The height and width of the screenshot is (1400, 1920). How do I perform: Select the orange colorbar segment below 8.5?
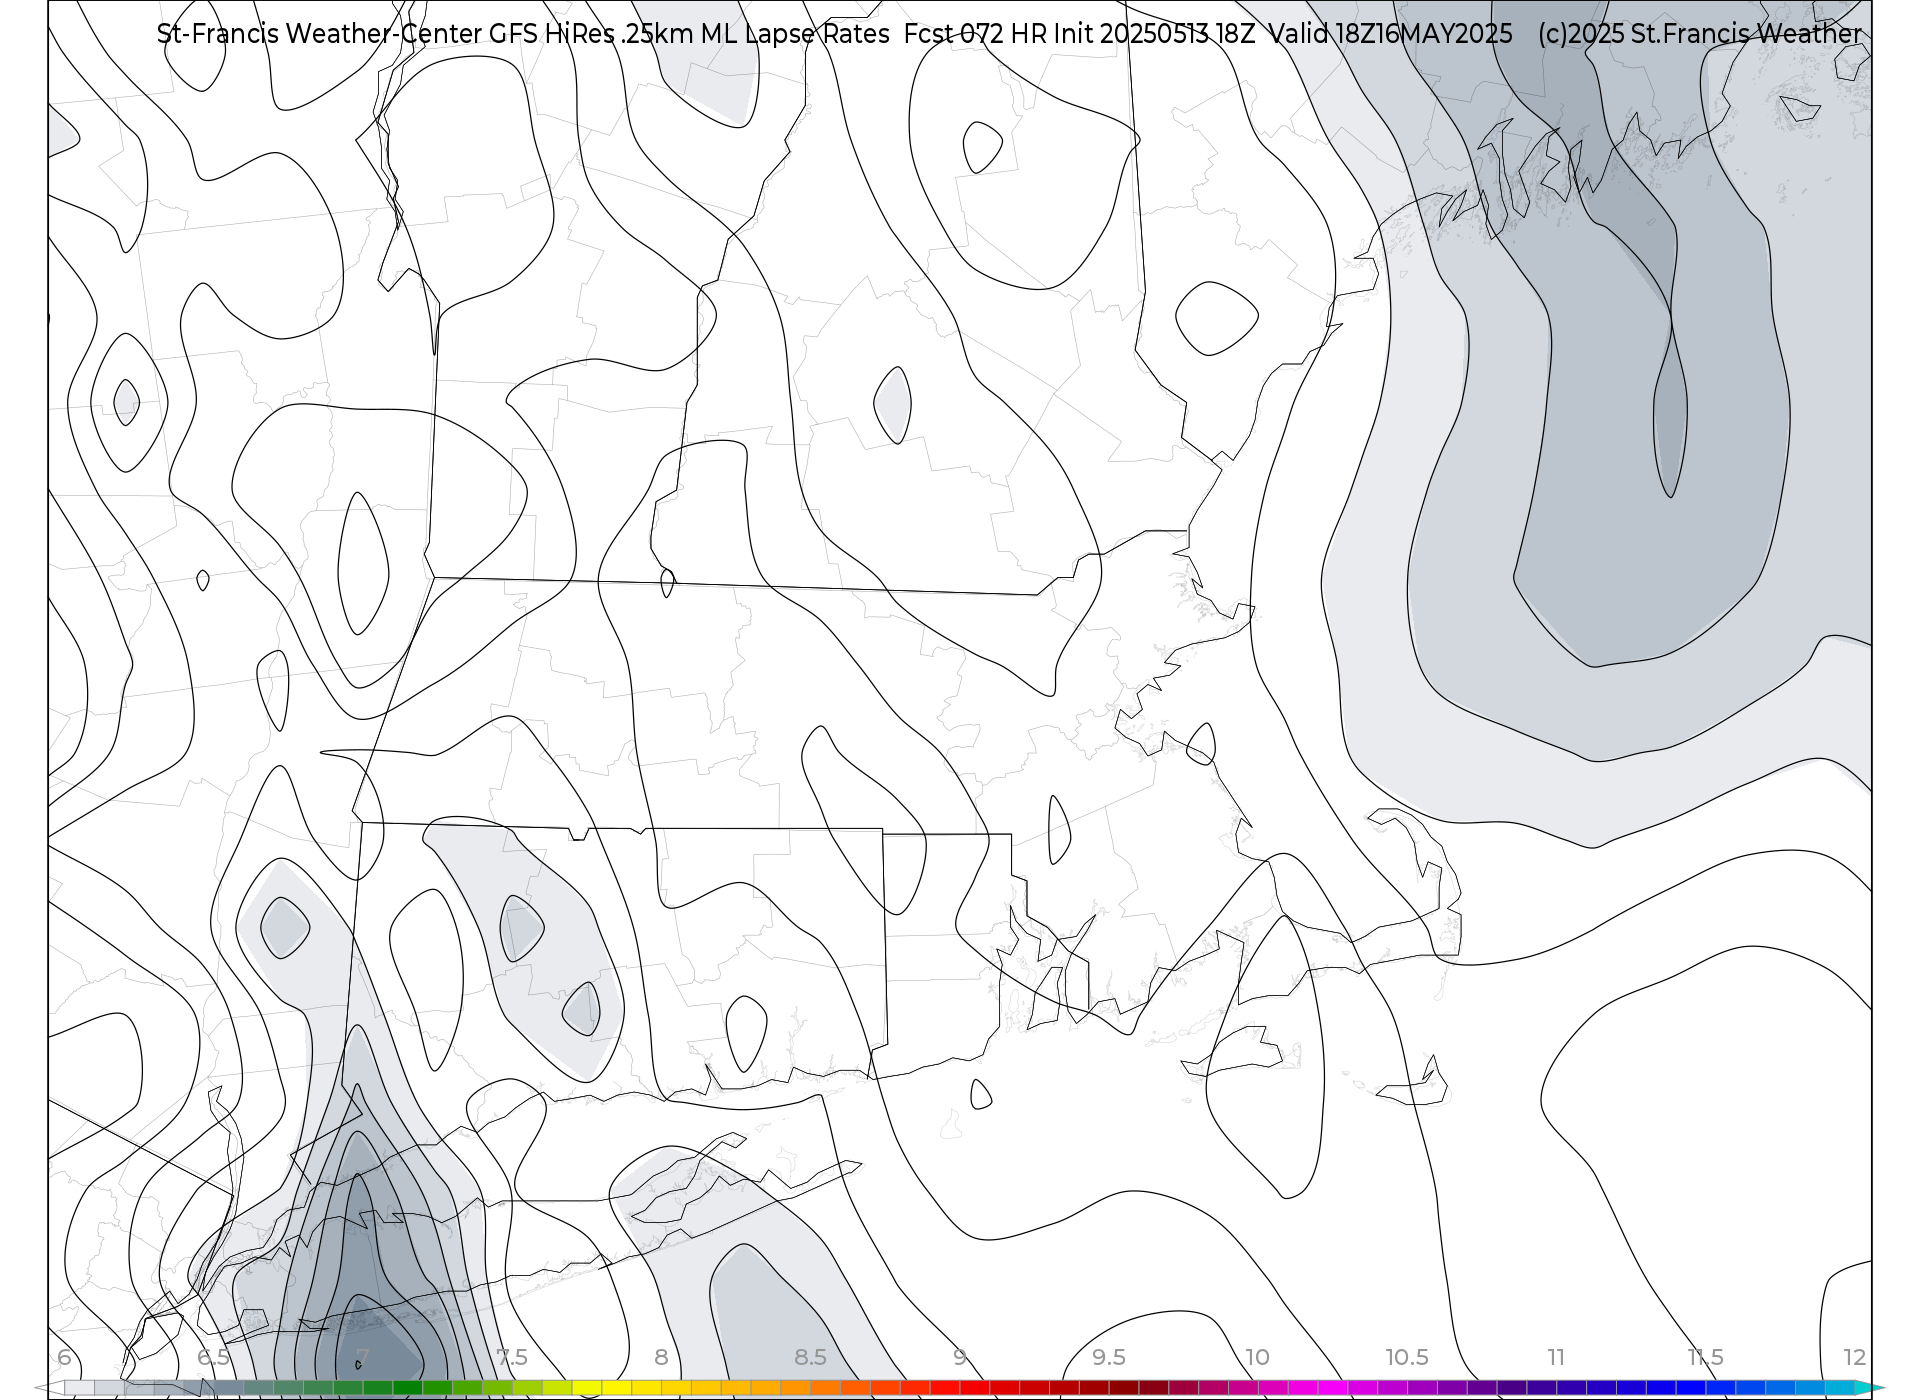796,1388
